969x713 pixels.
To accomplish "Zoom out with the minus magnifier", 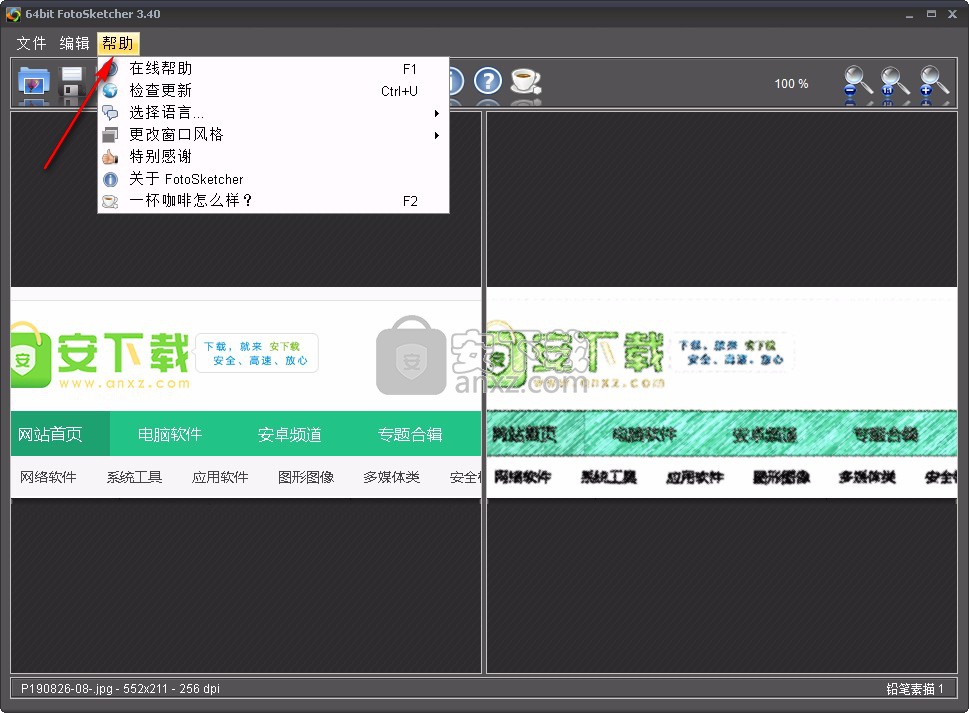I will 857,83.
